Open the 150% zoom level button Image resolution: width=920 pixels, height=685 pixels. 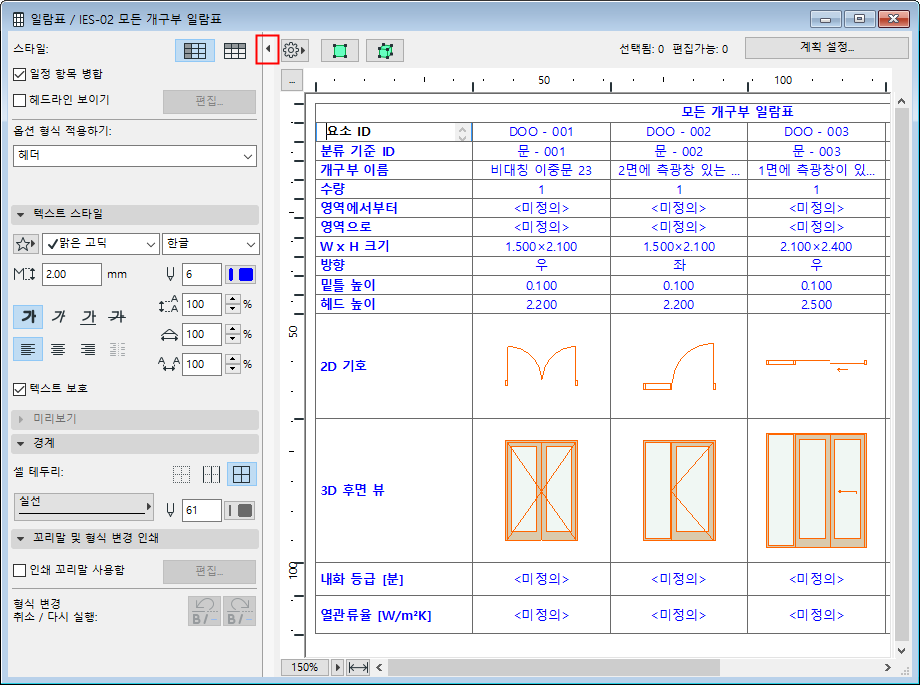coord(304,667)
